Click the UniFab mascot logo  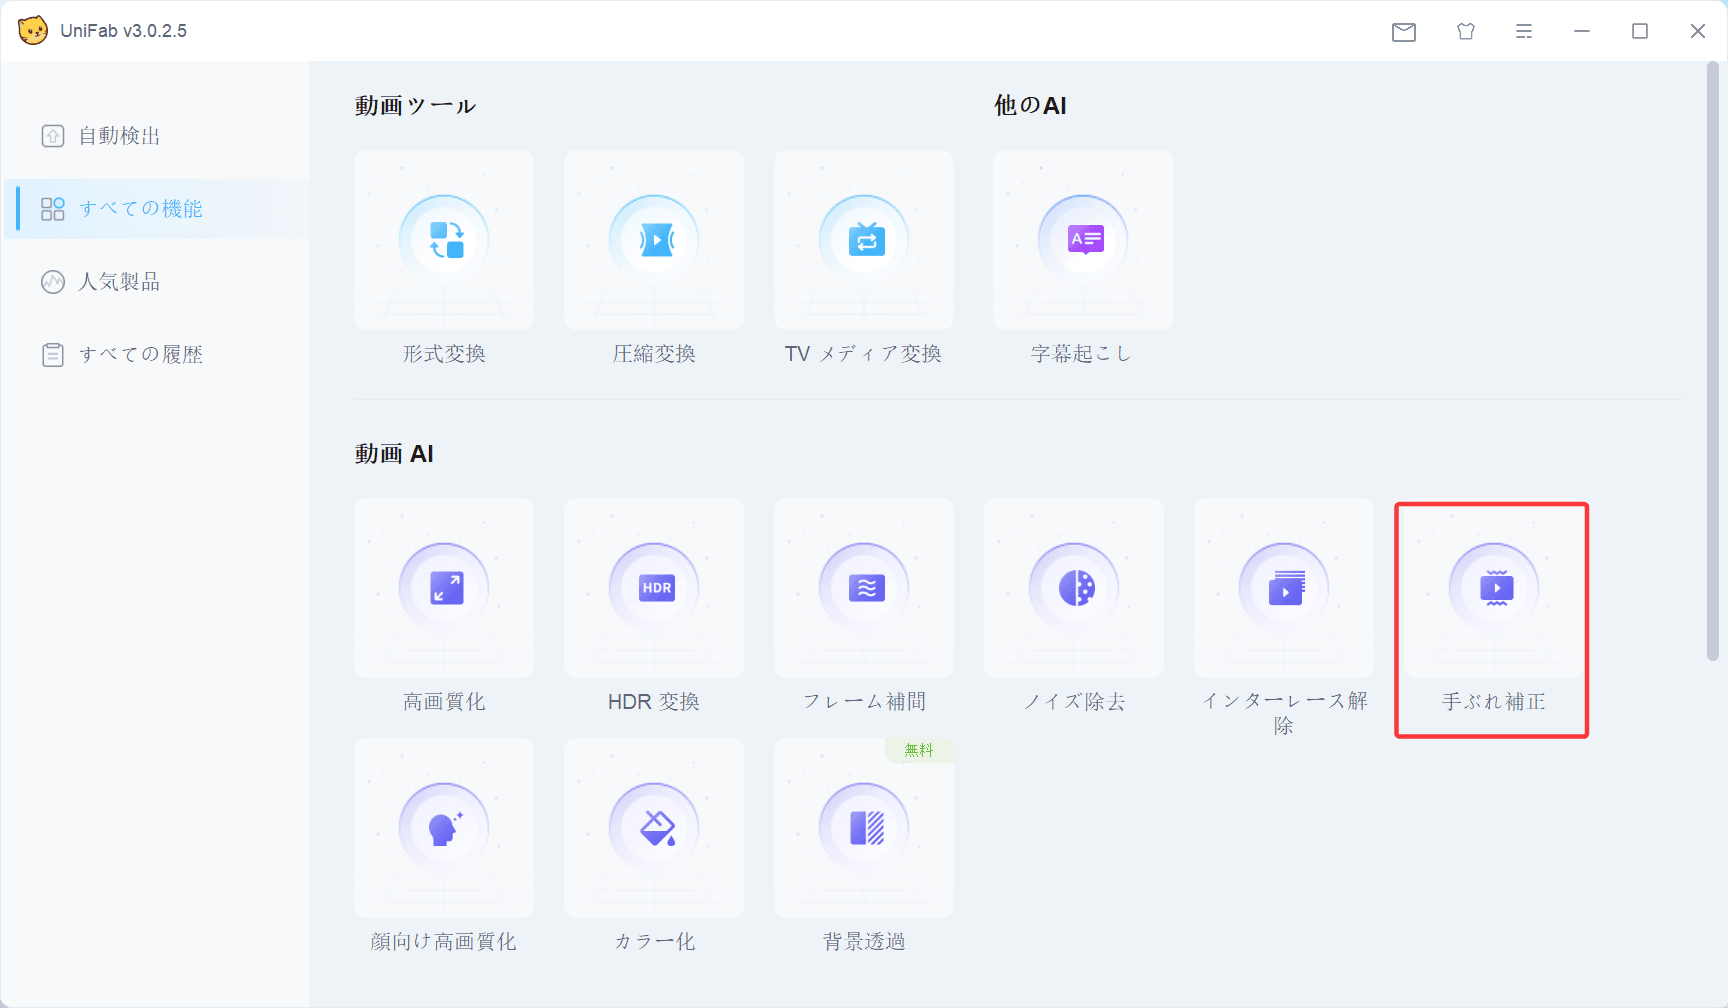coord(33,30)
